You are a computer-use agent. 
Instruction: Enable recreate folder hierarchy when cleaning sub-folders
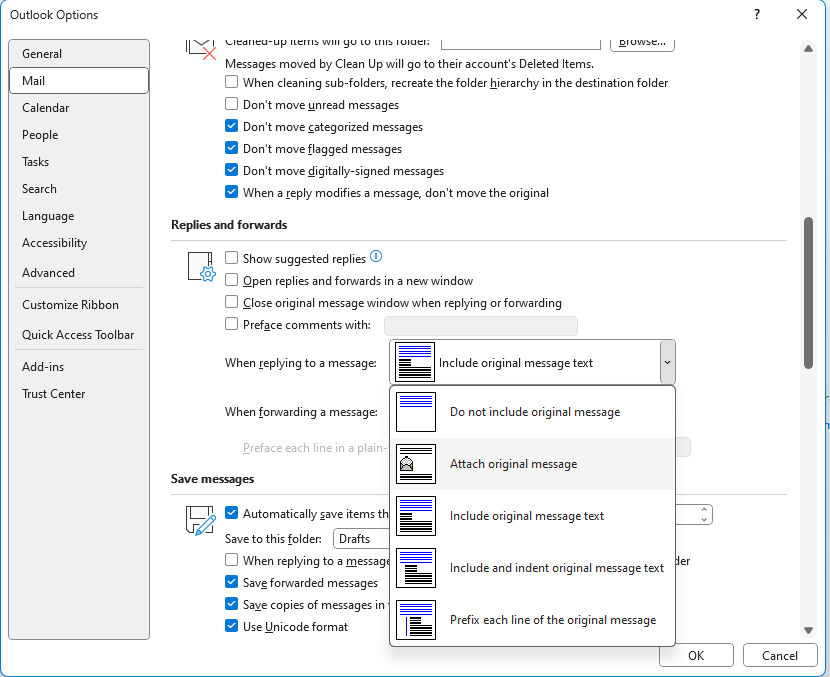click(231, 82)
